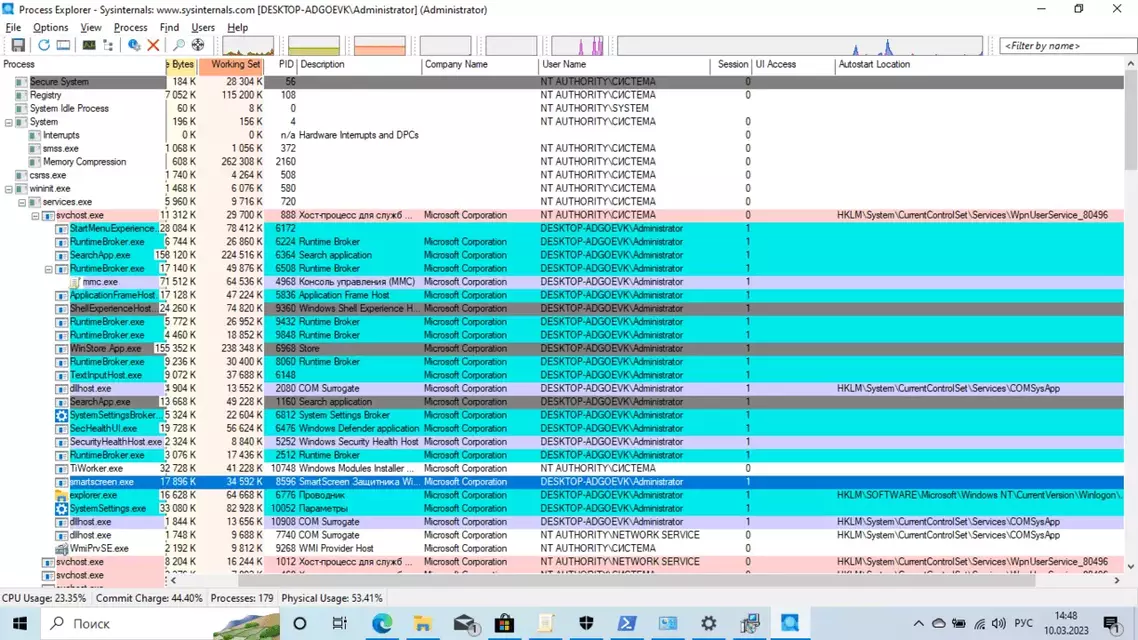1138x640 pixels.
Task: Sort by the Company Name column header
Action: [x=479, y=65]
